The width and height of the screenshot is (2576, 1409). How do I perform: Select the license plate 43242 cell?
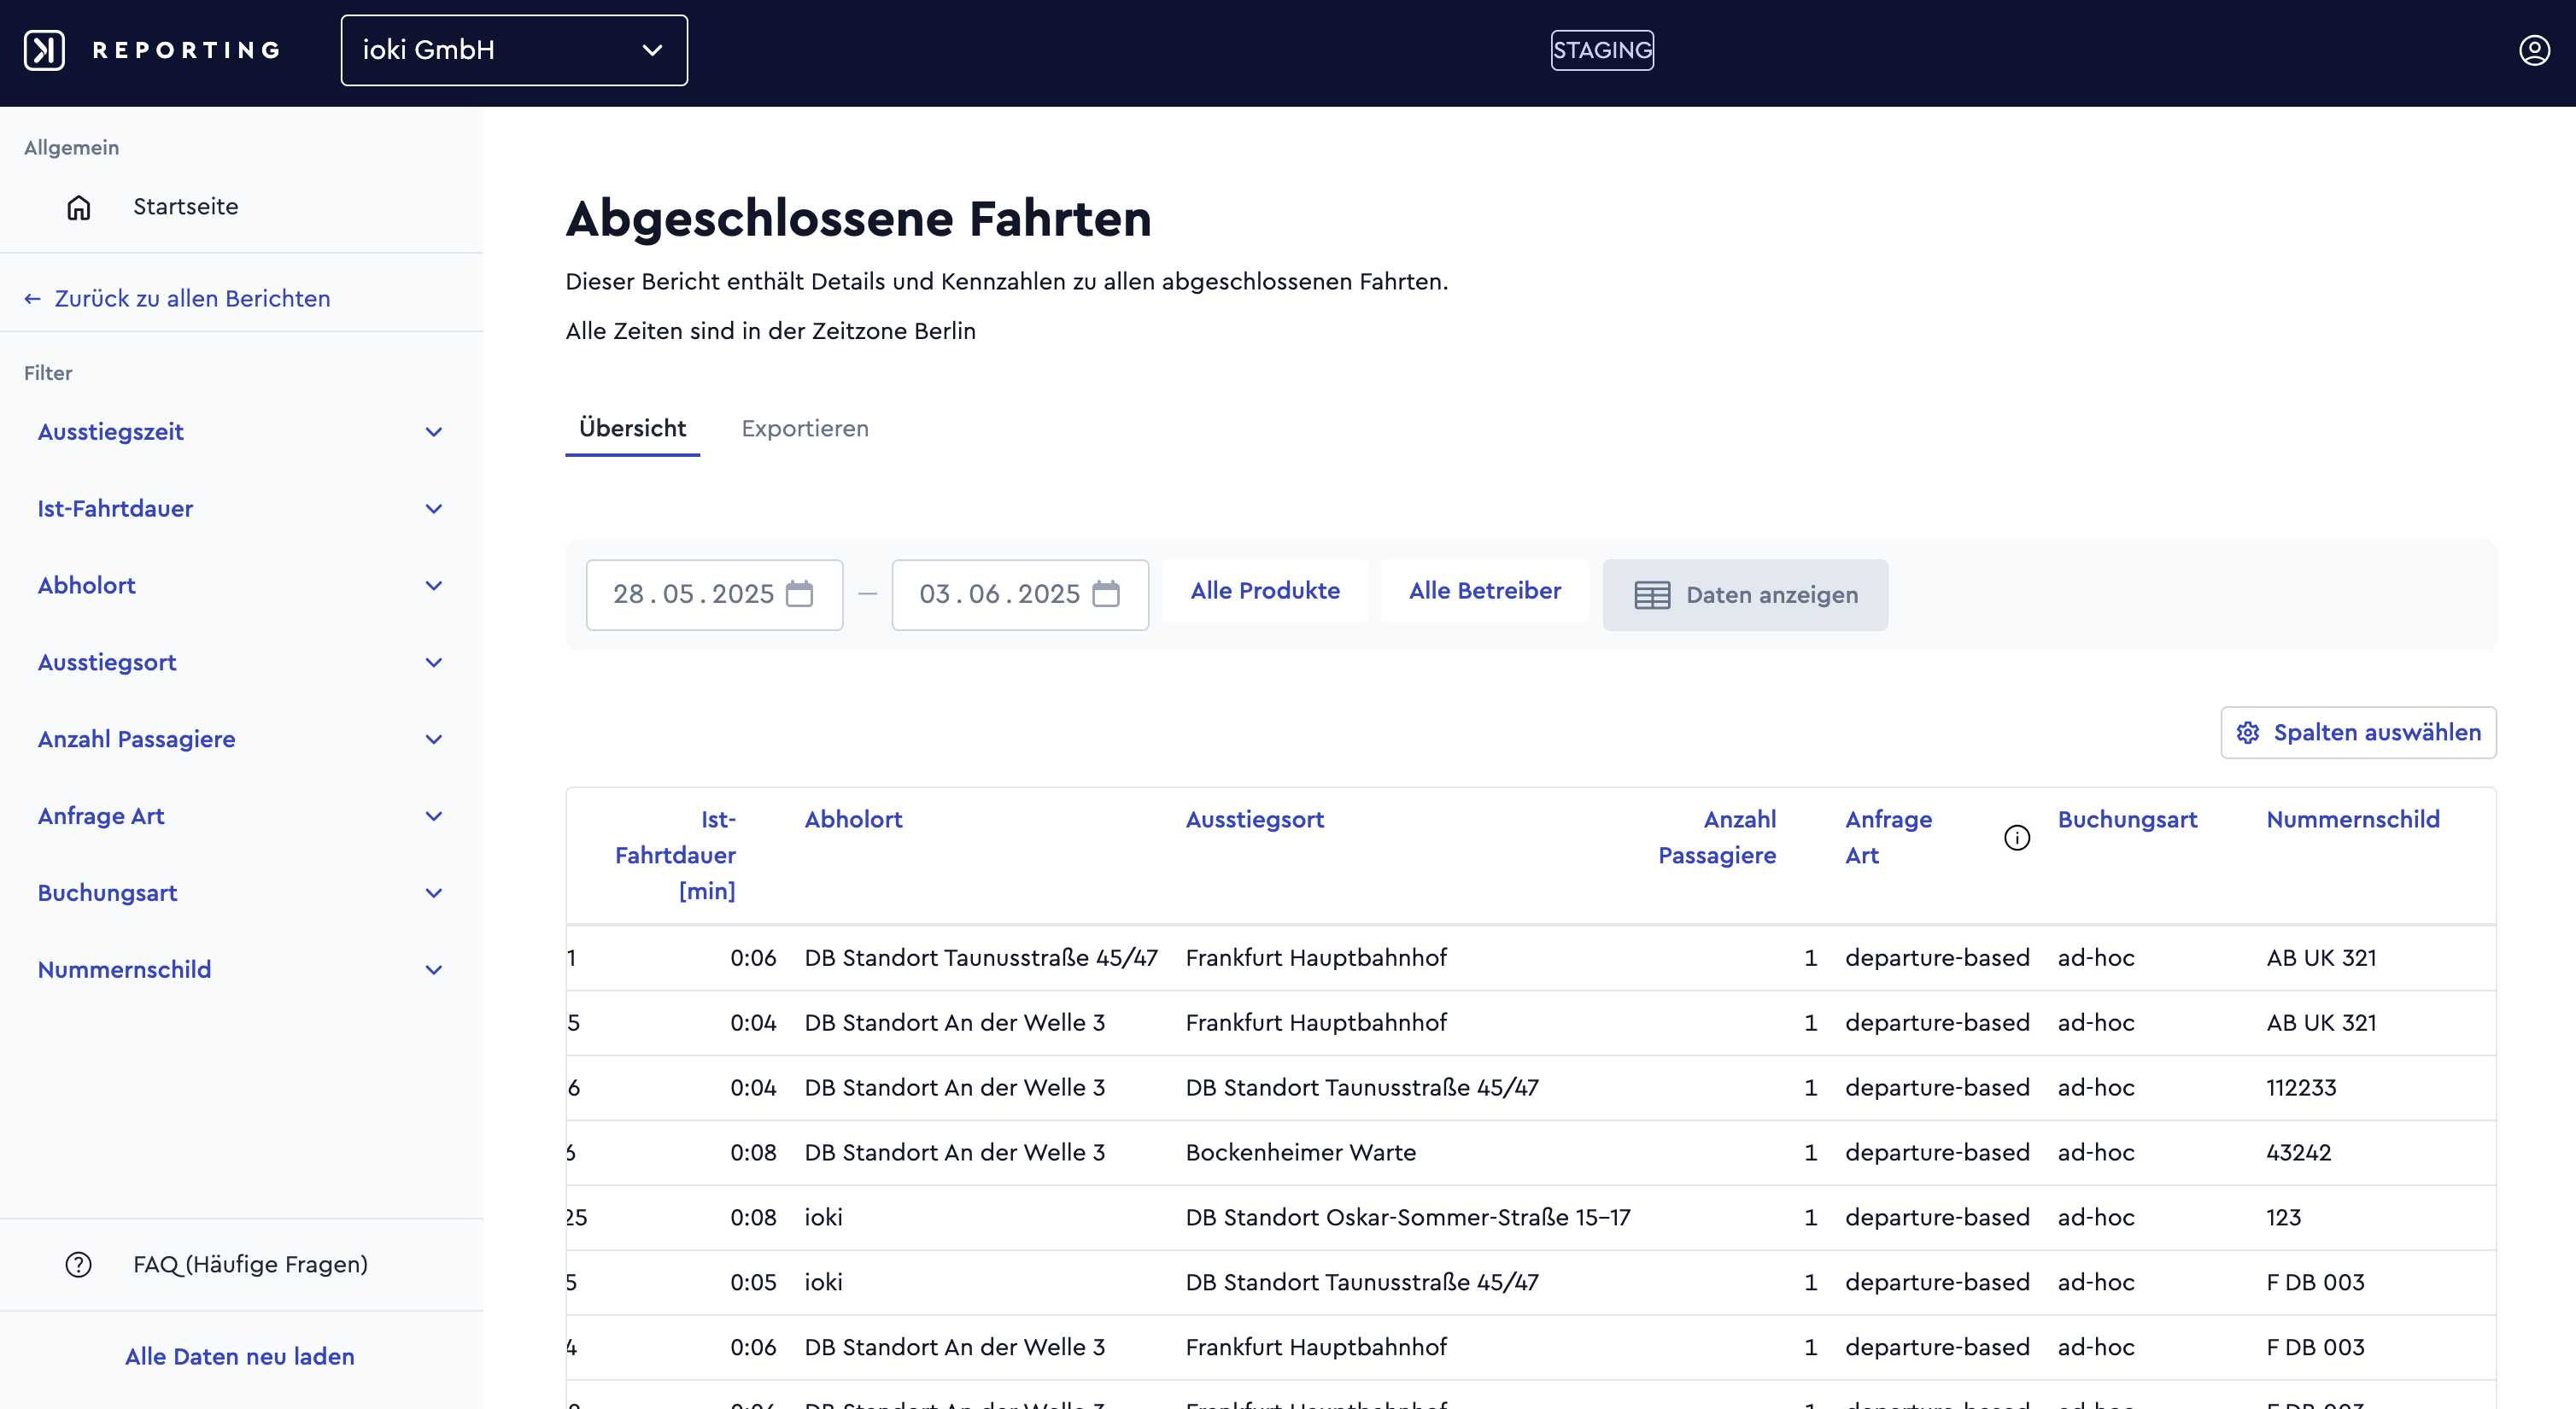tap(2299, 1153)
